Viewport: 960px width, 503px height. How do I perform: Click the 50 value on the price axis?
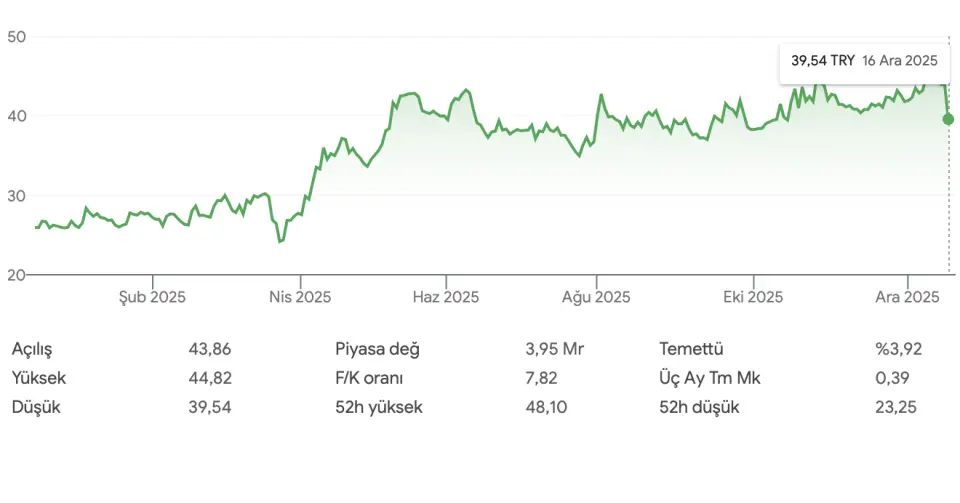16,37
